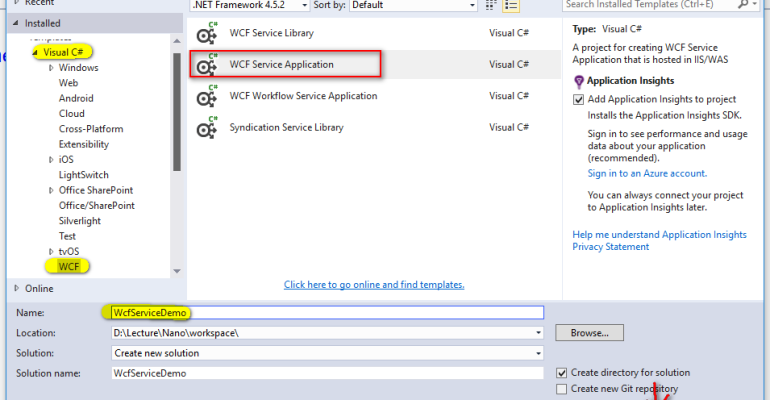Select the Android category

(76, 98)
